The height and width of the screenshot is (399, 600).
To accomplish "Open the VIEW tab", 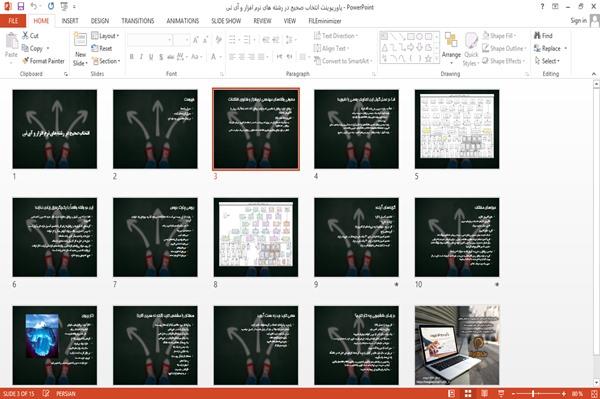I will pos(290,21).
